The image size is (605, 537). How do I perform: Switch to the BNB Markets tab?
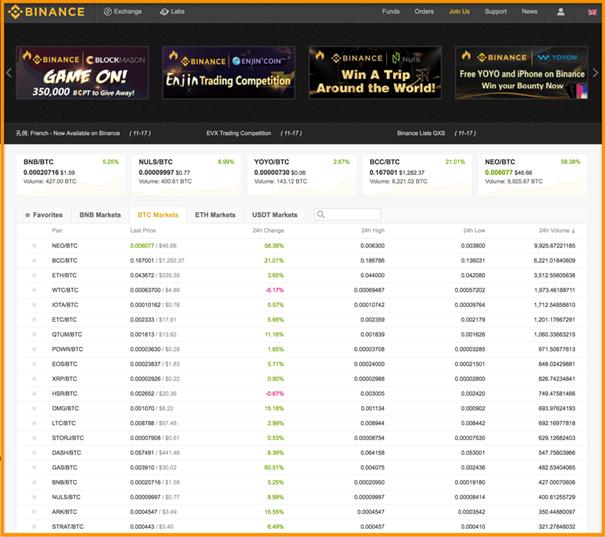[x=100, y=215]
